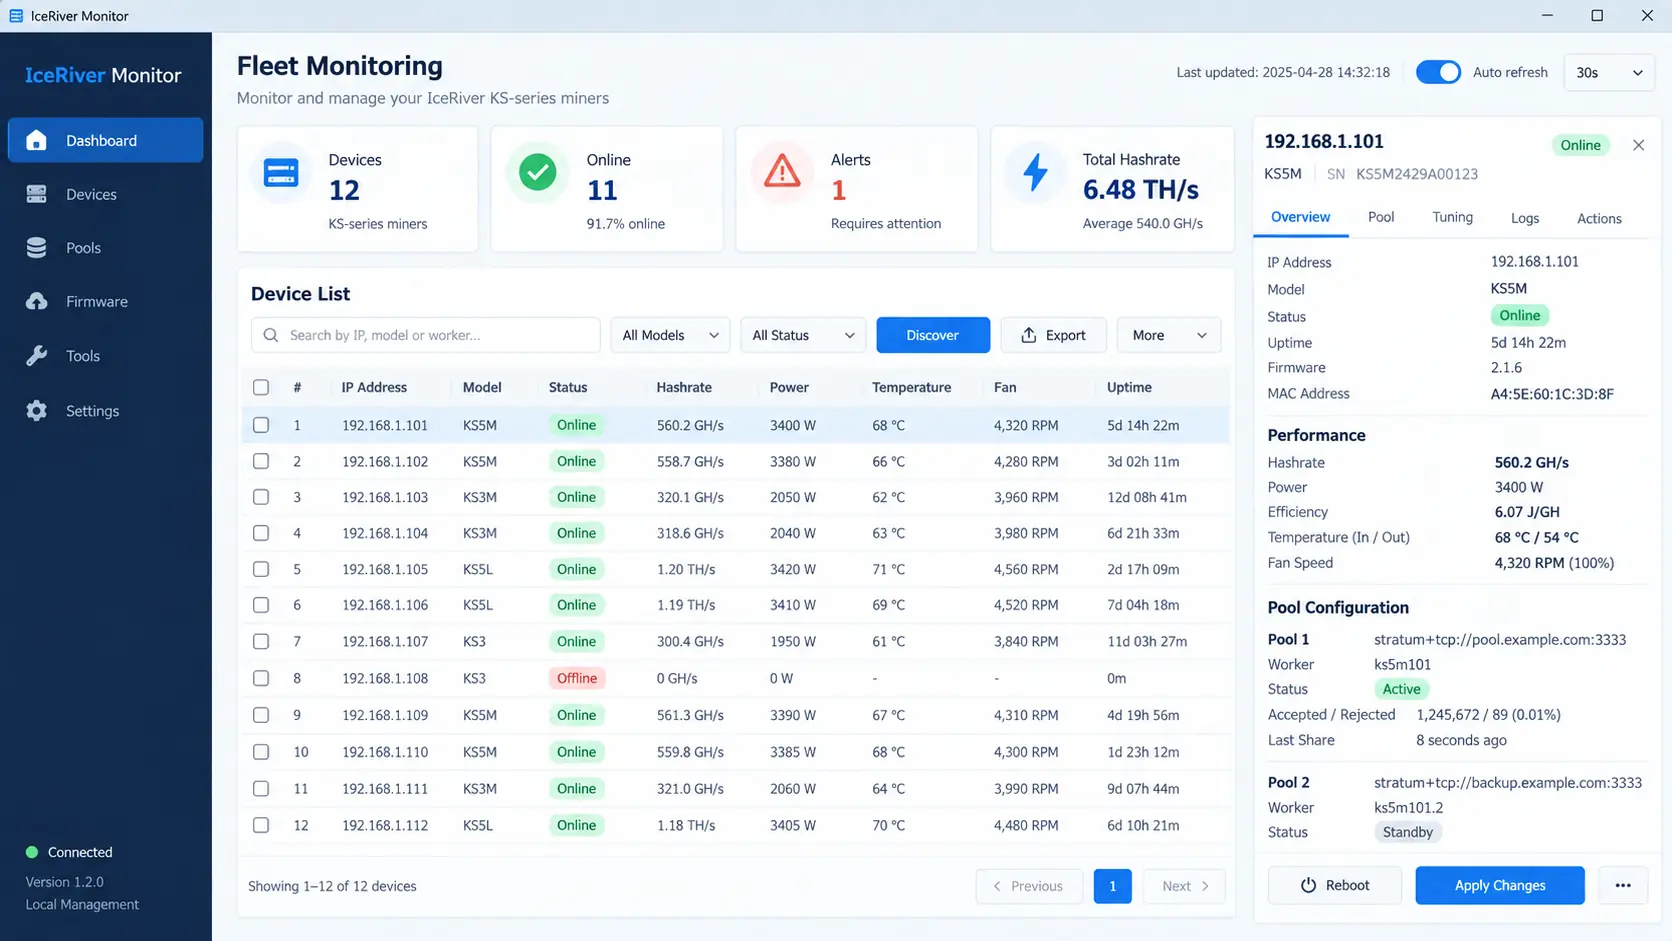Click IP address 192.168.1.105 in table

(x=385, y=569)
